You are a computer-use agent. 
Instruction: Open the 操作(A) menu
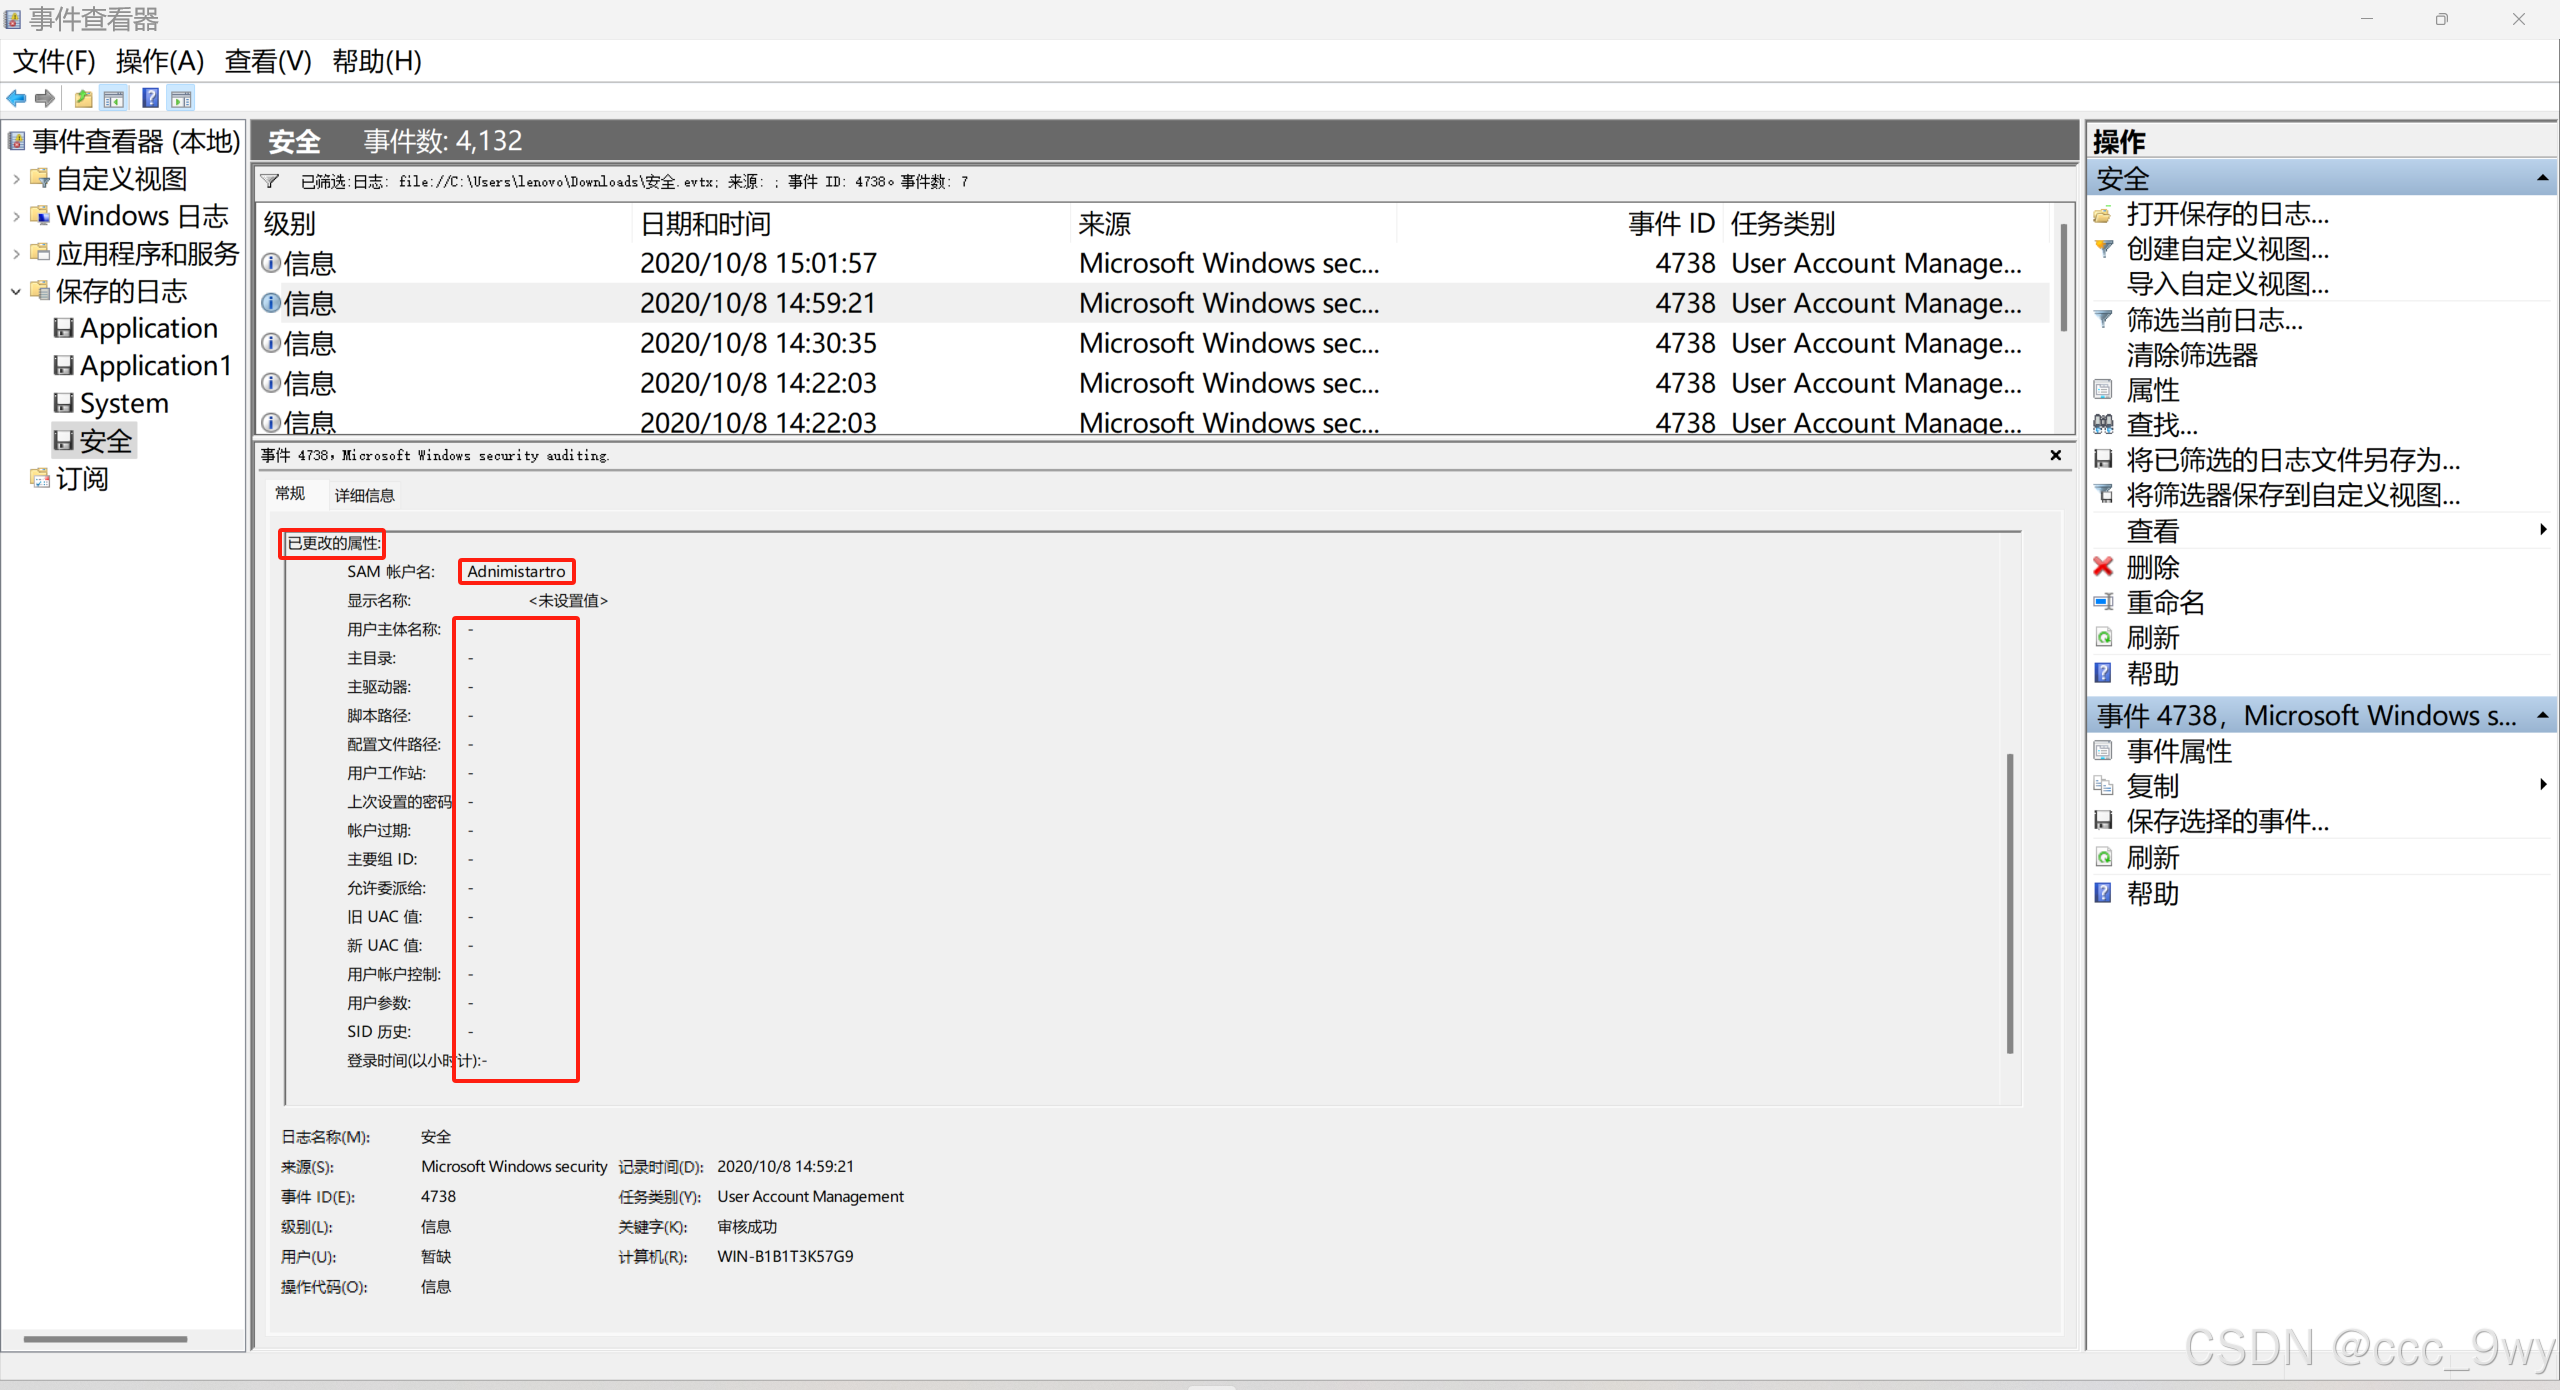pyautogui.click(x=159, y=61)
